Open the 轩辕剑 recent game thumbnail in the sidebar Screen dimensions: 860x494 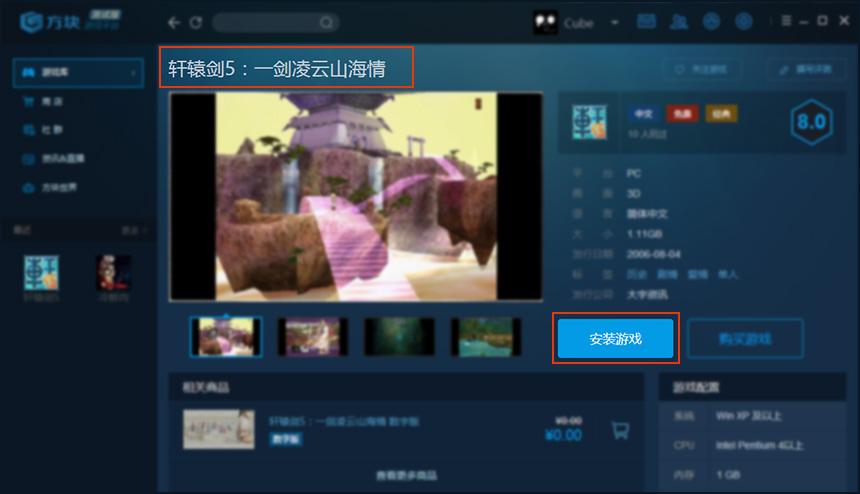point(41,273)
